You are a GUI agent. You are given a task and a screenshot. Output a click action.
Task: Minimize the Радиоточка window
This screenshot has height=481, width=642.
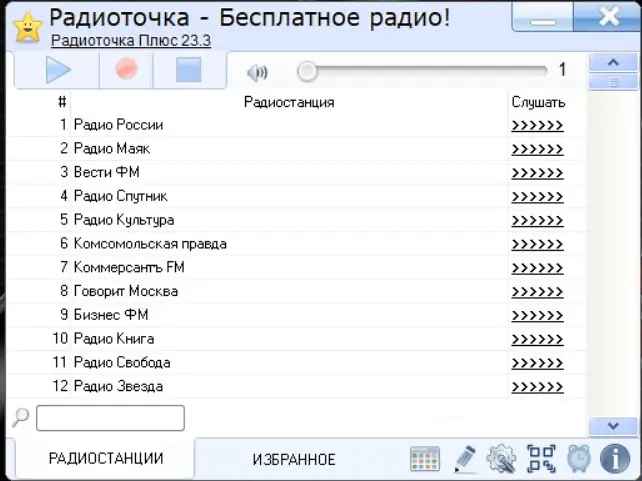click(x=543, y=16)
